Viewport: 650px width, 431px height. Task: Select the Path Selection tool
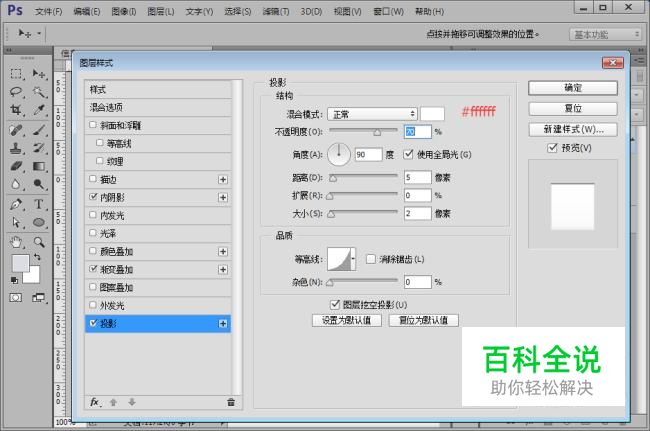(x=16, y=223)
